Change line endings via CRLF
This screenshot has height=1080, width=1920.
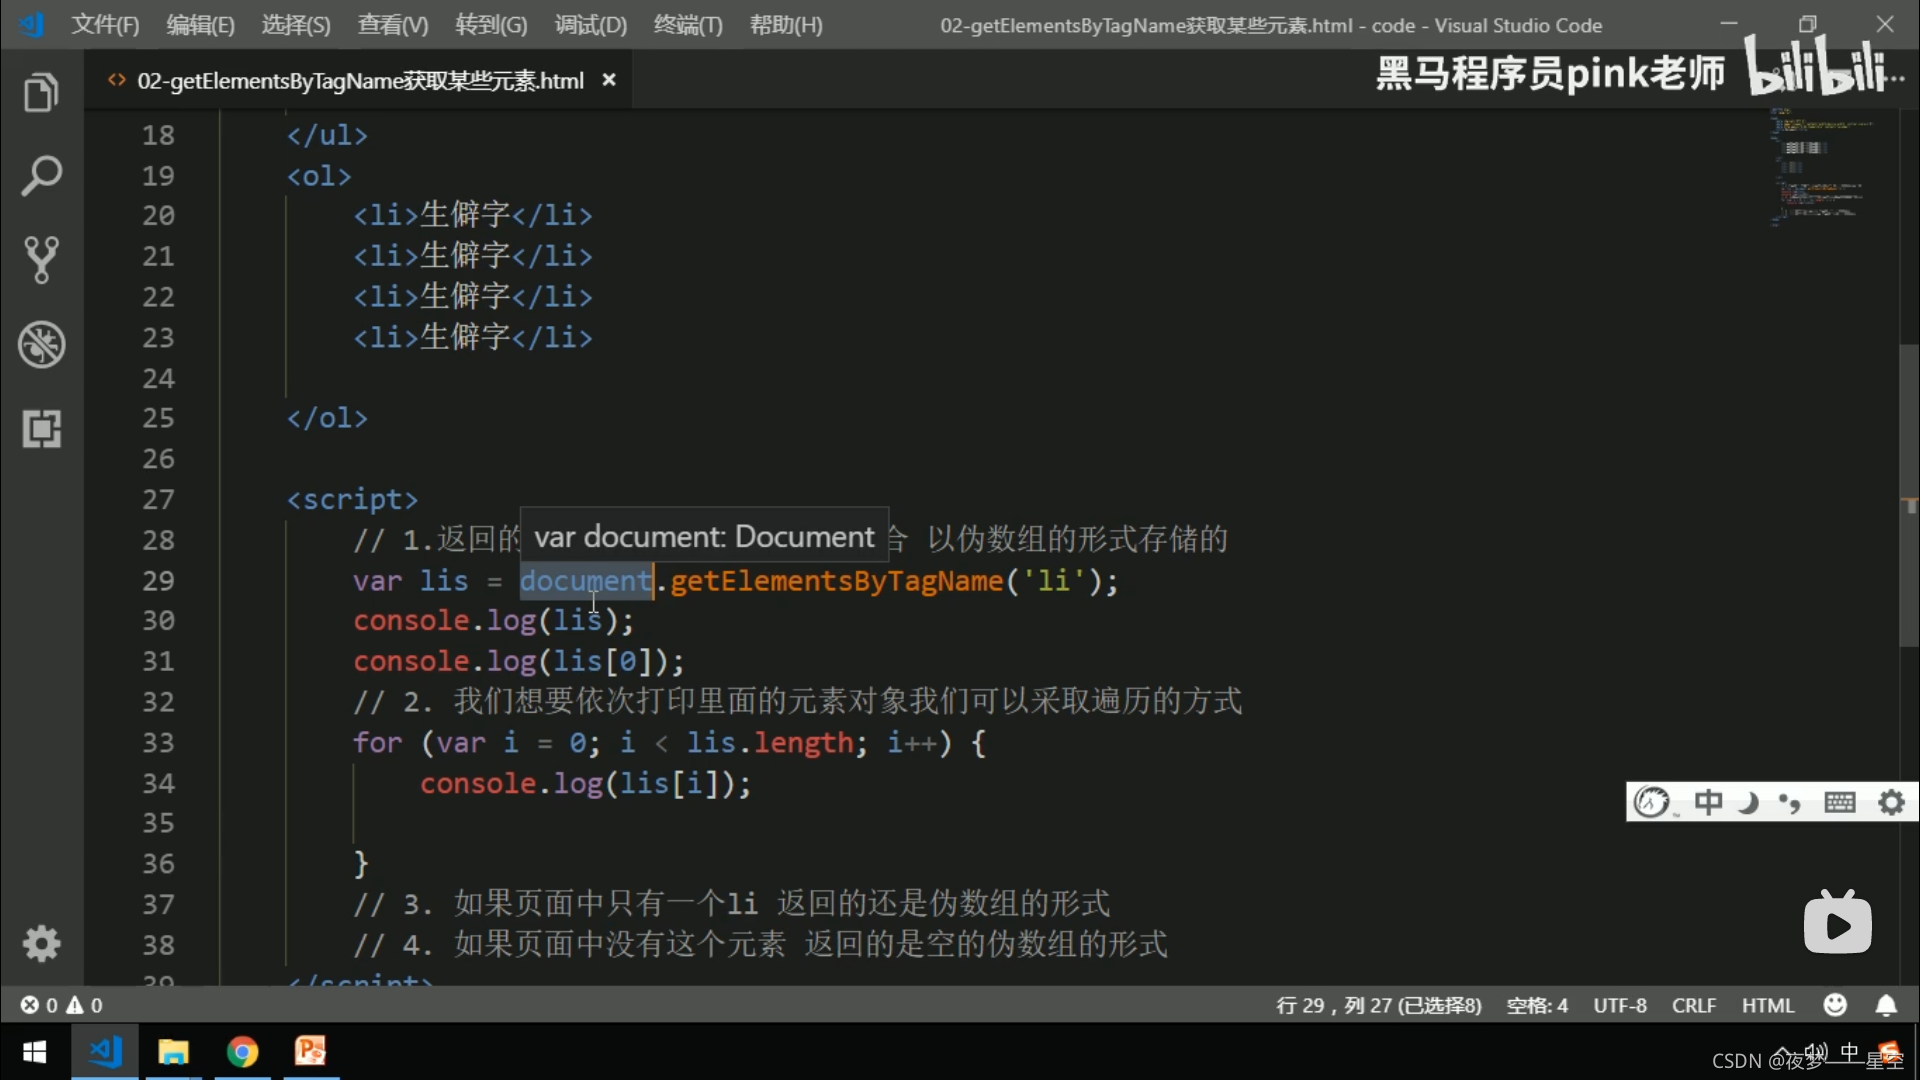[x=1694, y=1005]
